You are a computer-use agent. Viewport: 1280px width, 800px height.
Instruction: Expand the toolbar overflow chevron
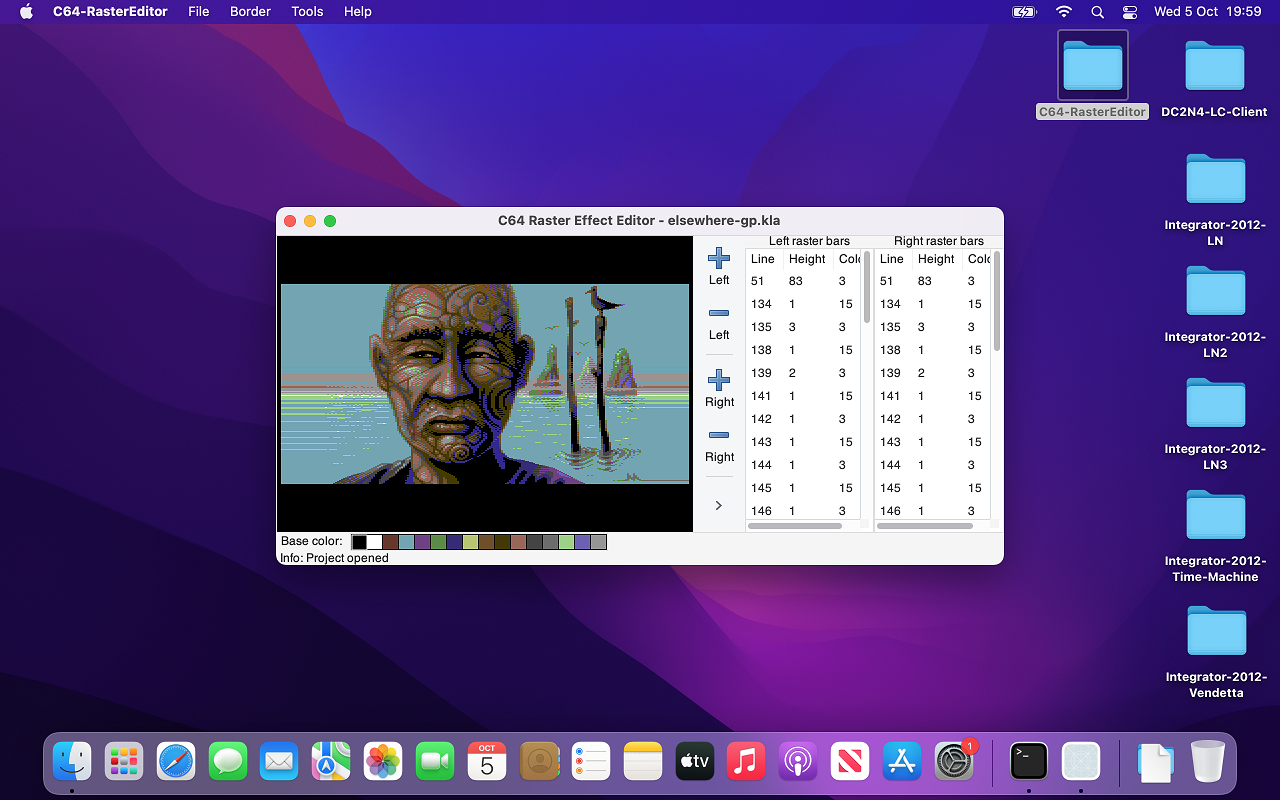click(x=718, y=506)
